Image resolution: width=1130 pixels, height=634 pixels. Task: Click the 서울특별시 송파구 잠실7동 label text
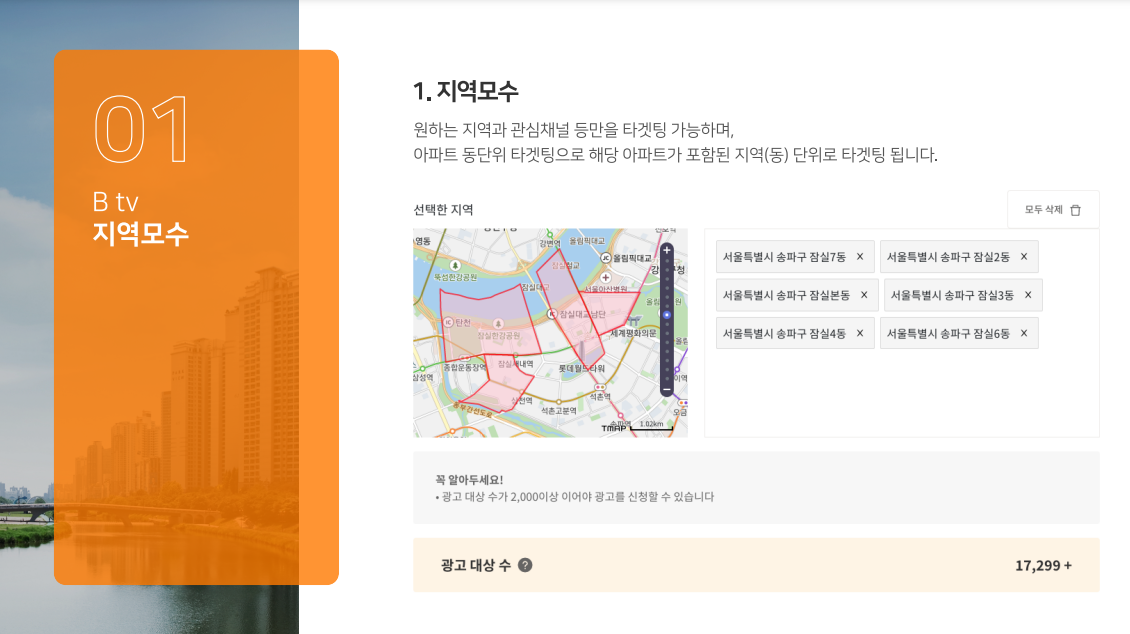[x=784, y=256]
